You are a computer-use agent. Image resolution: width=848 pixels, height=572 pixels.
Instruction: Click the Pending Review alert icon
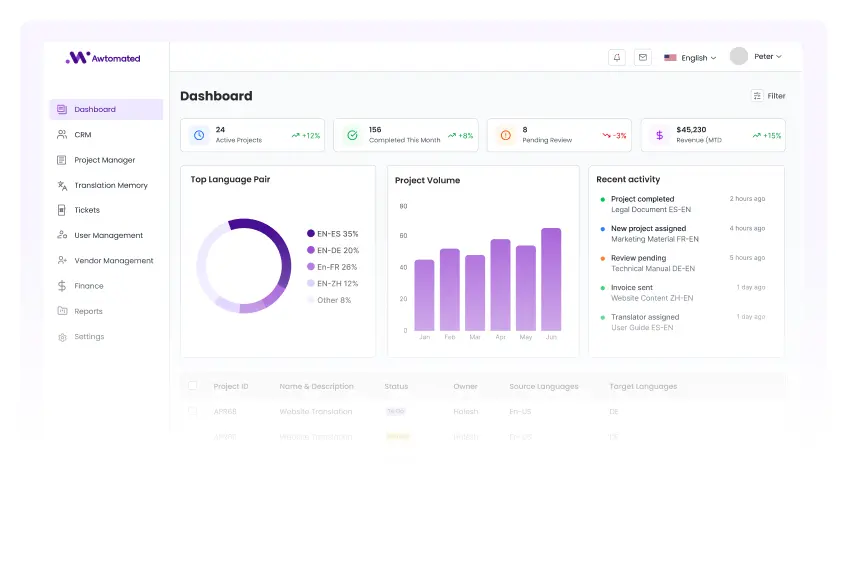(x=505, y=135)
